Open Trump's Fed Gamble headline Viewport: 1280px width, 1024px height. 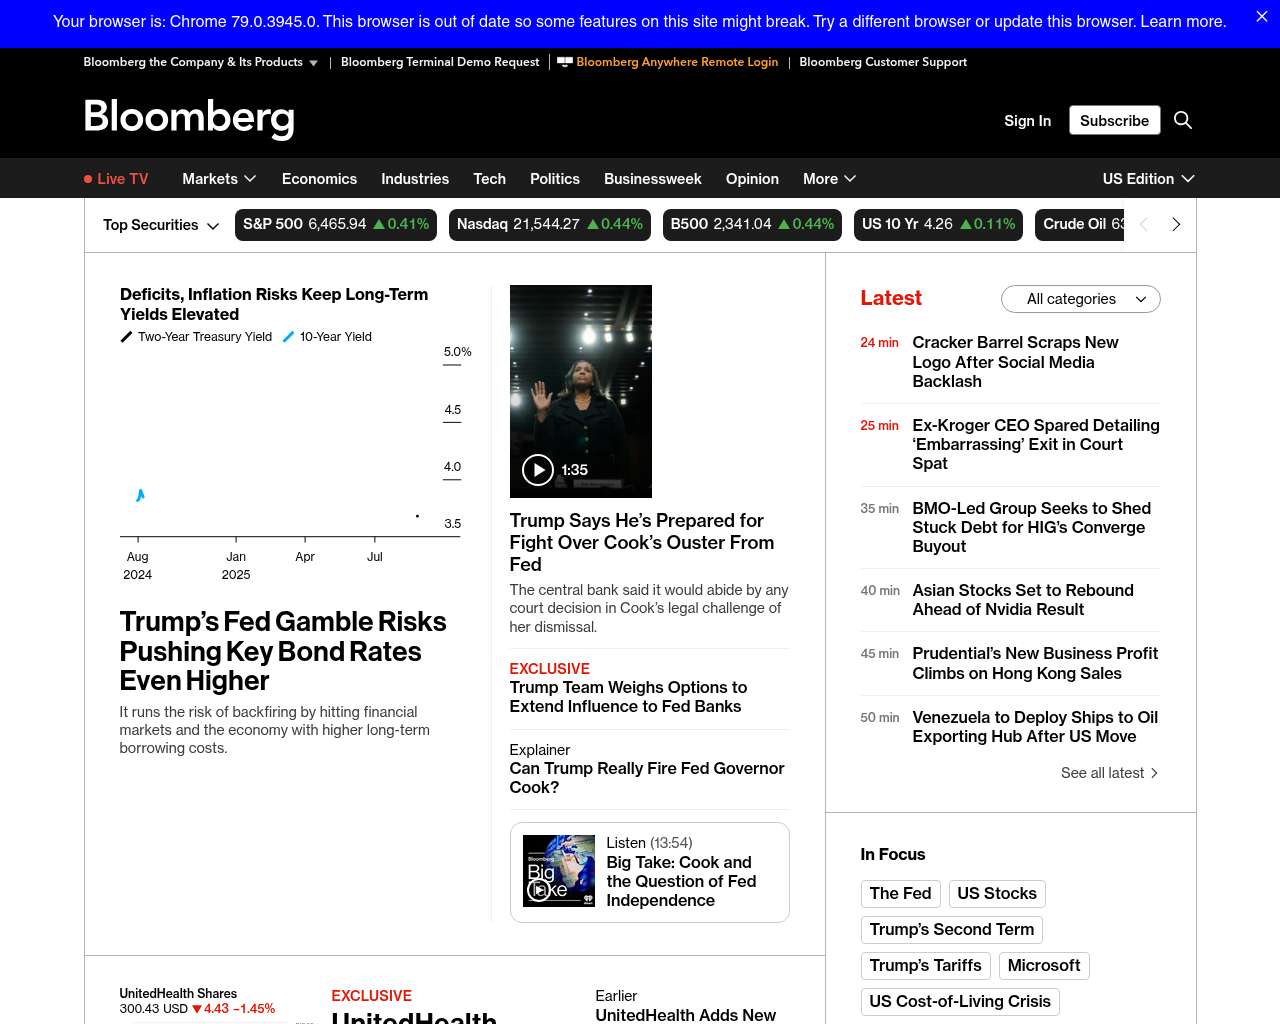[283, 651]
